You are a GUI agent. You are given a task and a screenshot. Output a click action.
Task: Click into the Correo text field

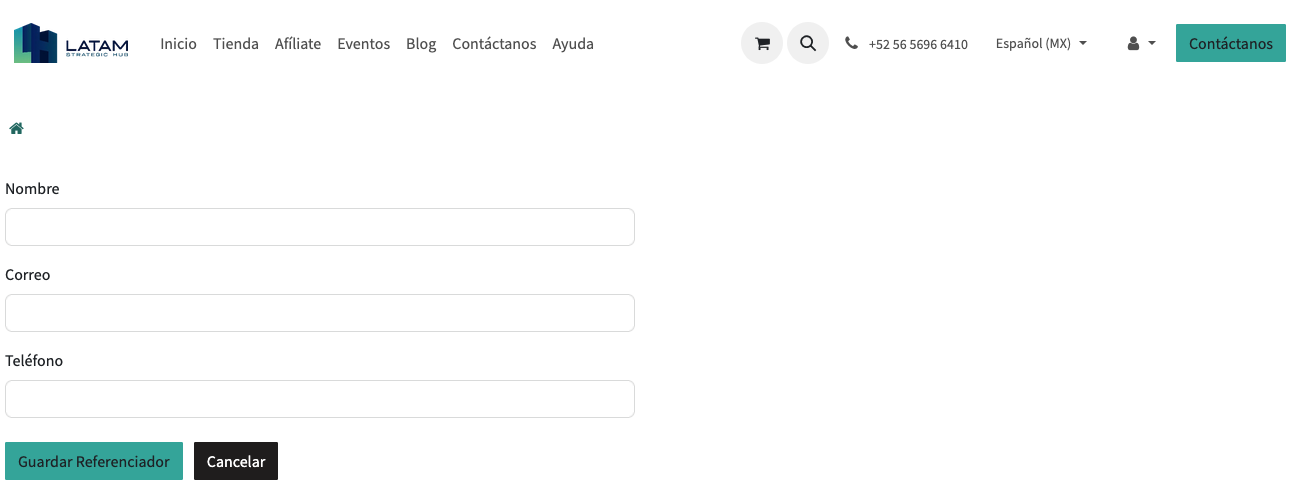pyautogui.click(x=320, y=313)
